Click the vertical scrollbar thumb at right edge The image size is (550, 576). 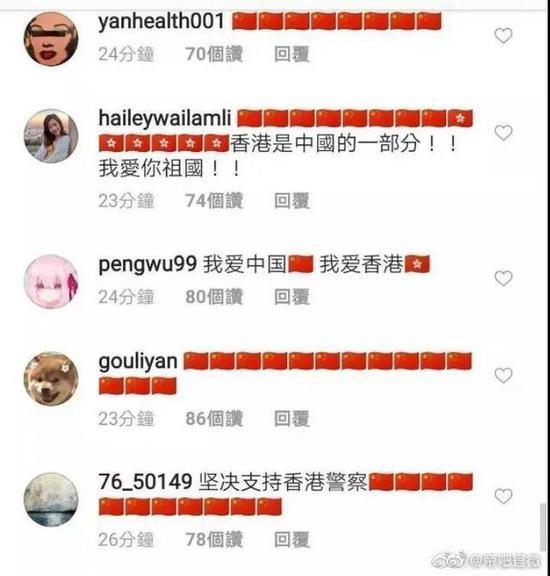click(543, 527)
